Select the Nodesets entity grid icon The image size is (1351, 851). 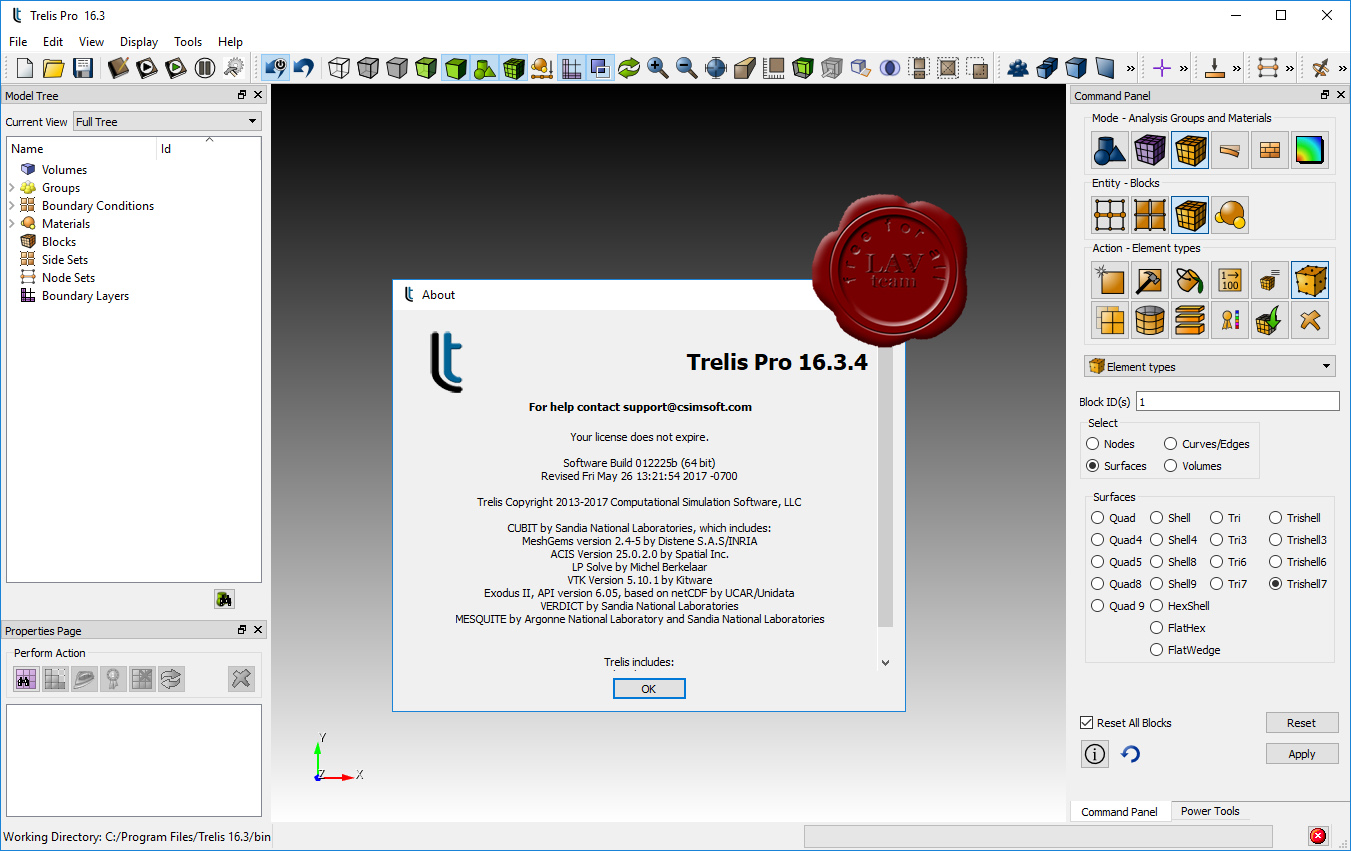(x=1110, y=215)
